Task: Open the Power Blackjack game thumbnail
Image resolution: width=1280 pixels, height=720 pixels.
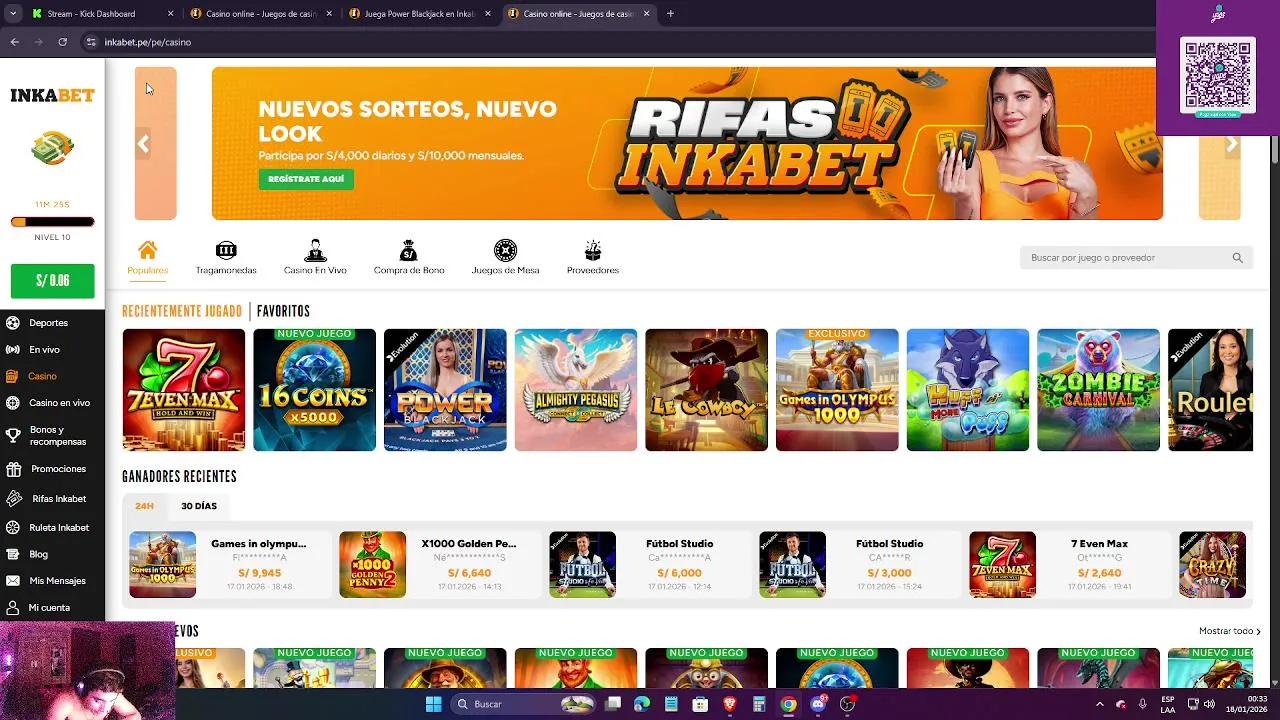Action: point(445,390)
